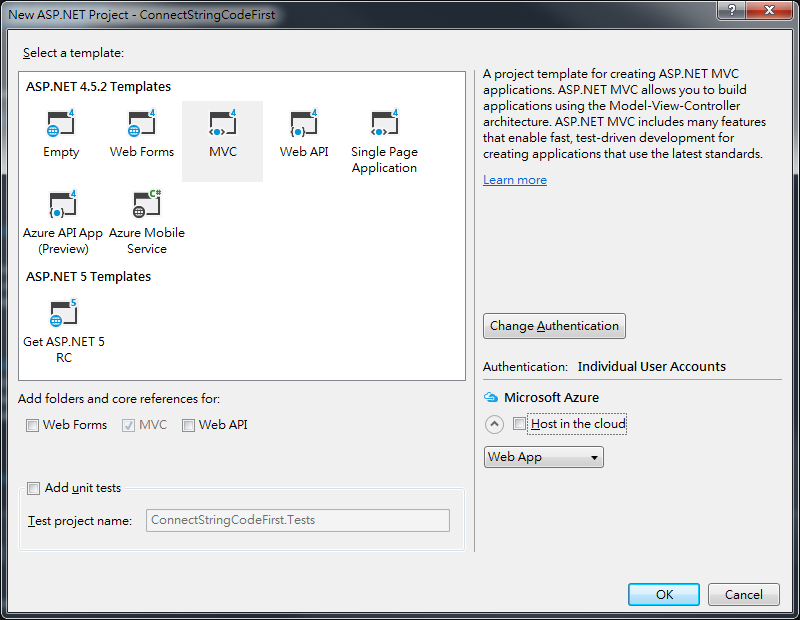Open the Learn more link
Screen dimensions: 800x620
tap(515, 180)
